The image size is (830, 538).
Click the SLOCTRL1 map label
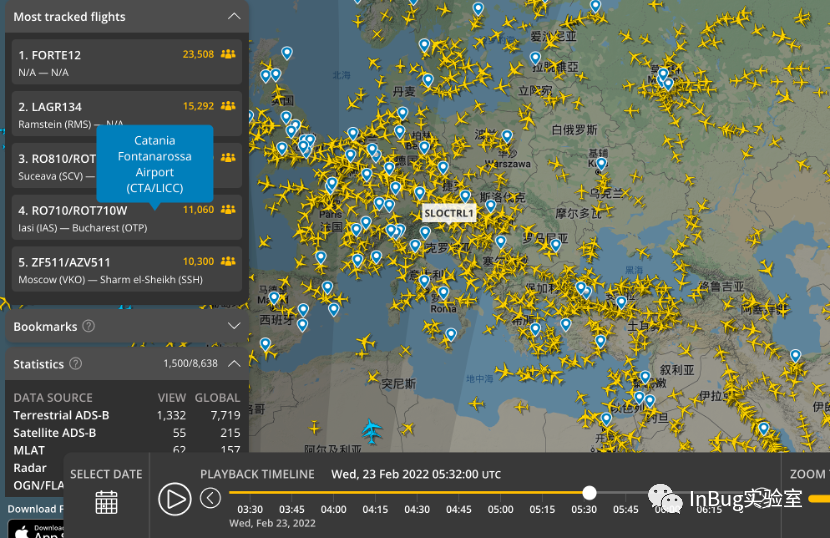pos(449,213)
